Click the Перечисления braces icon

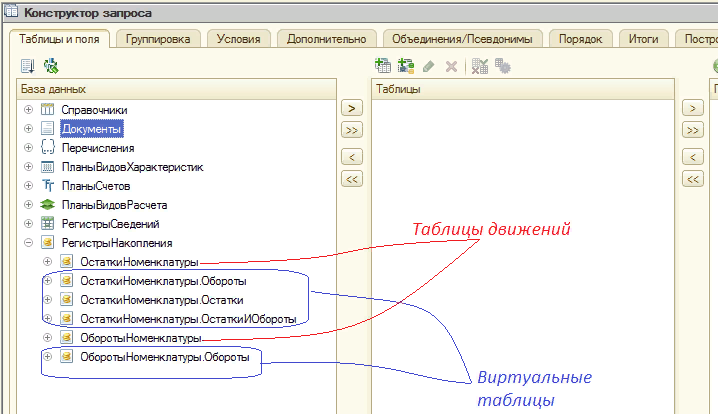pyautogui.click(x=48, y=147)
